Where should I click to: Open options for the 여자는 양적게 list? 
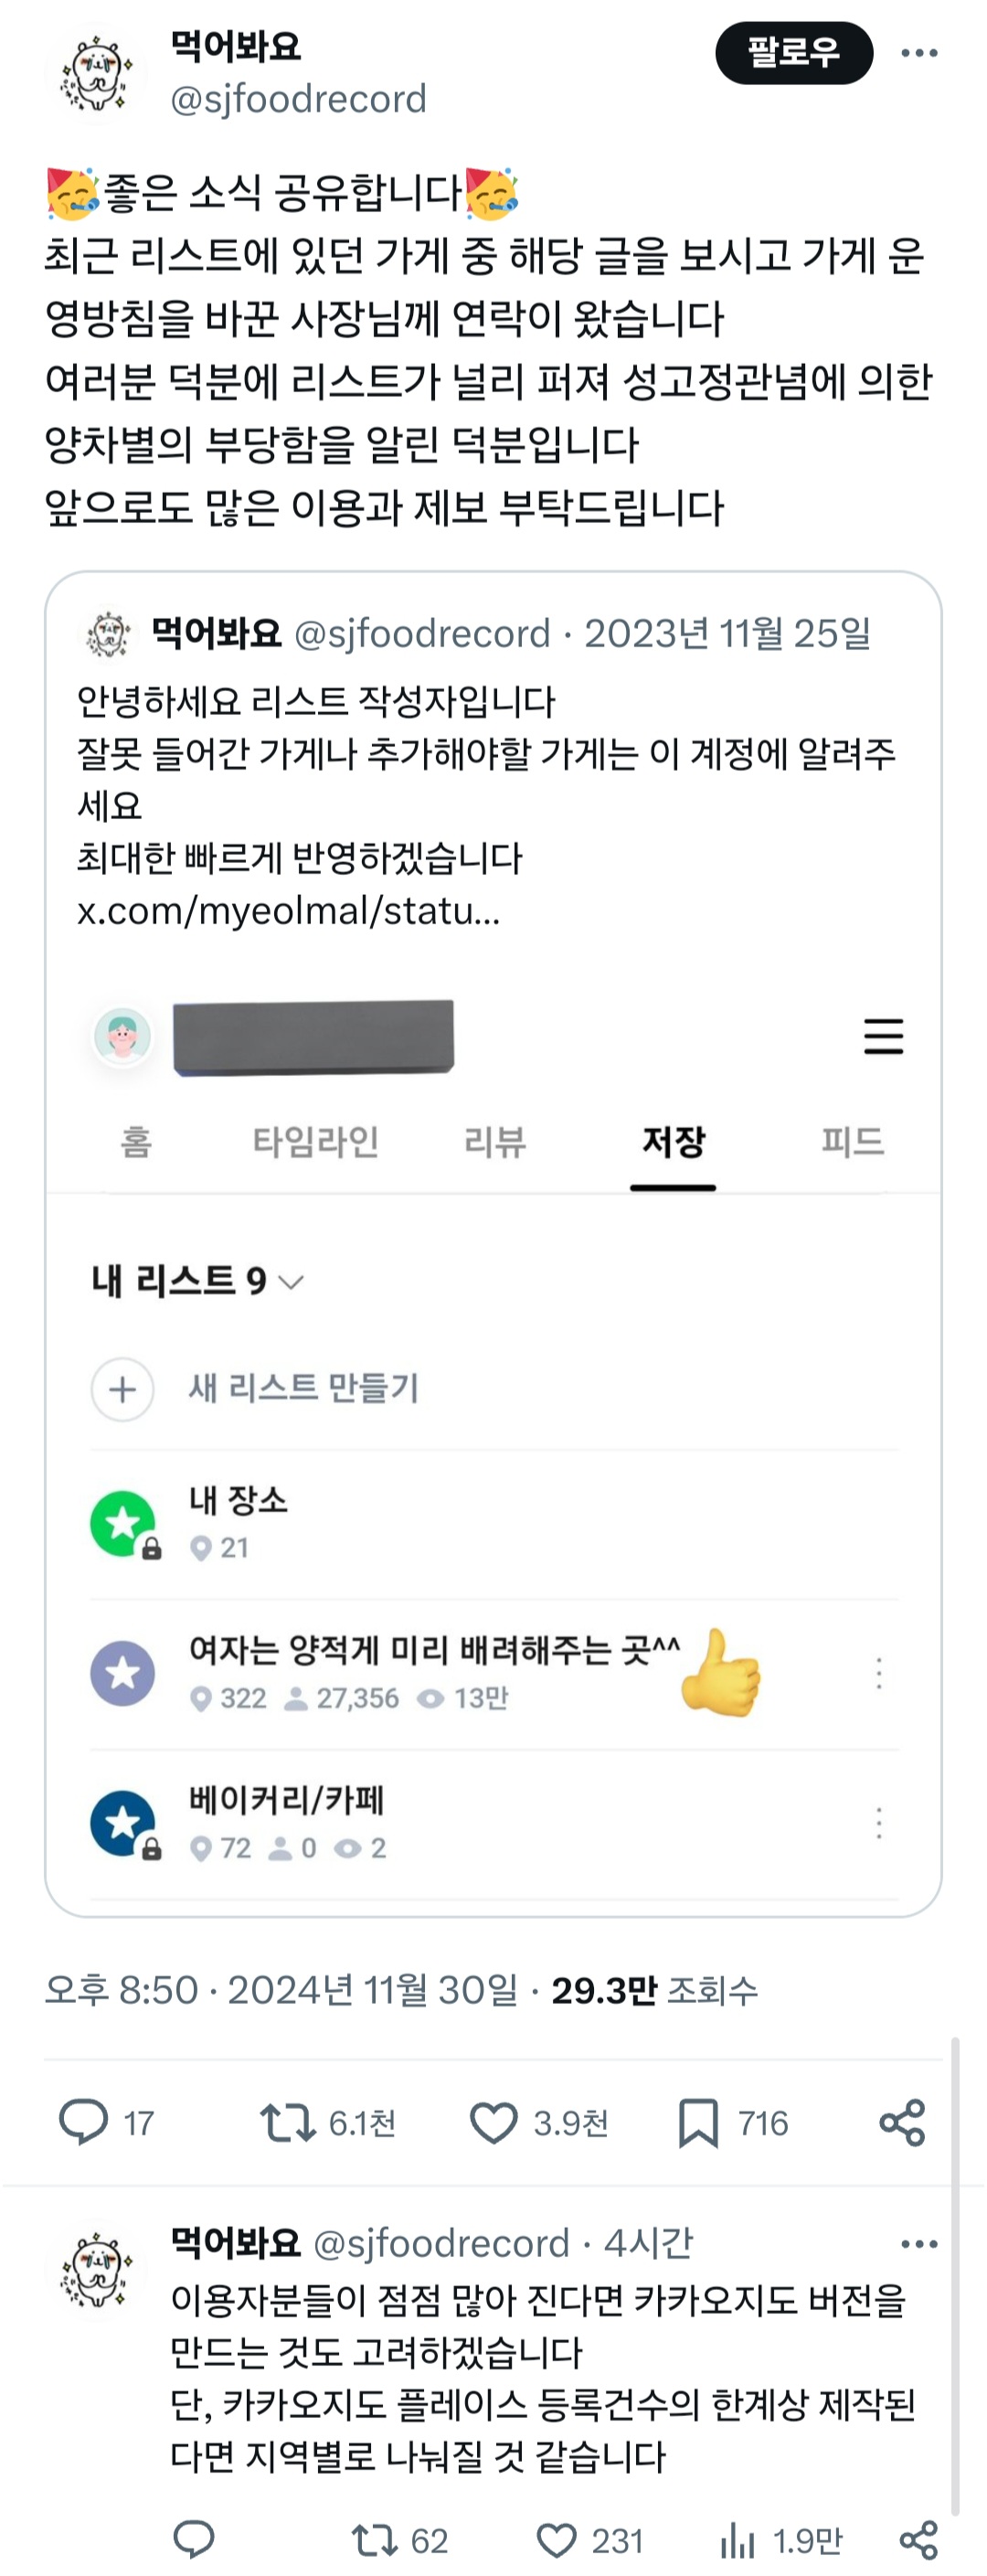(878, 1673)
